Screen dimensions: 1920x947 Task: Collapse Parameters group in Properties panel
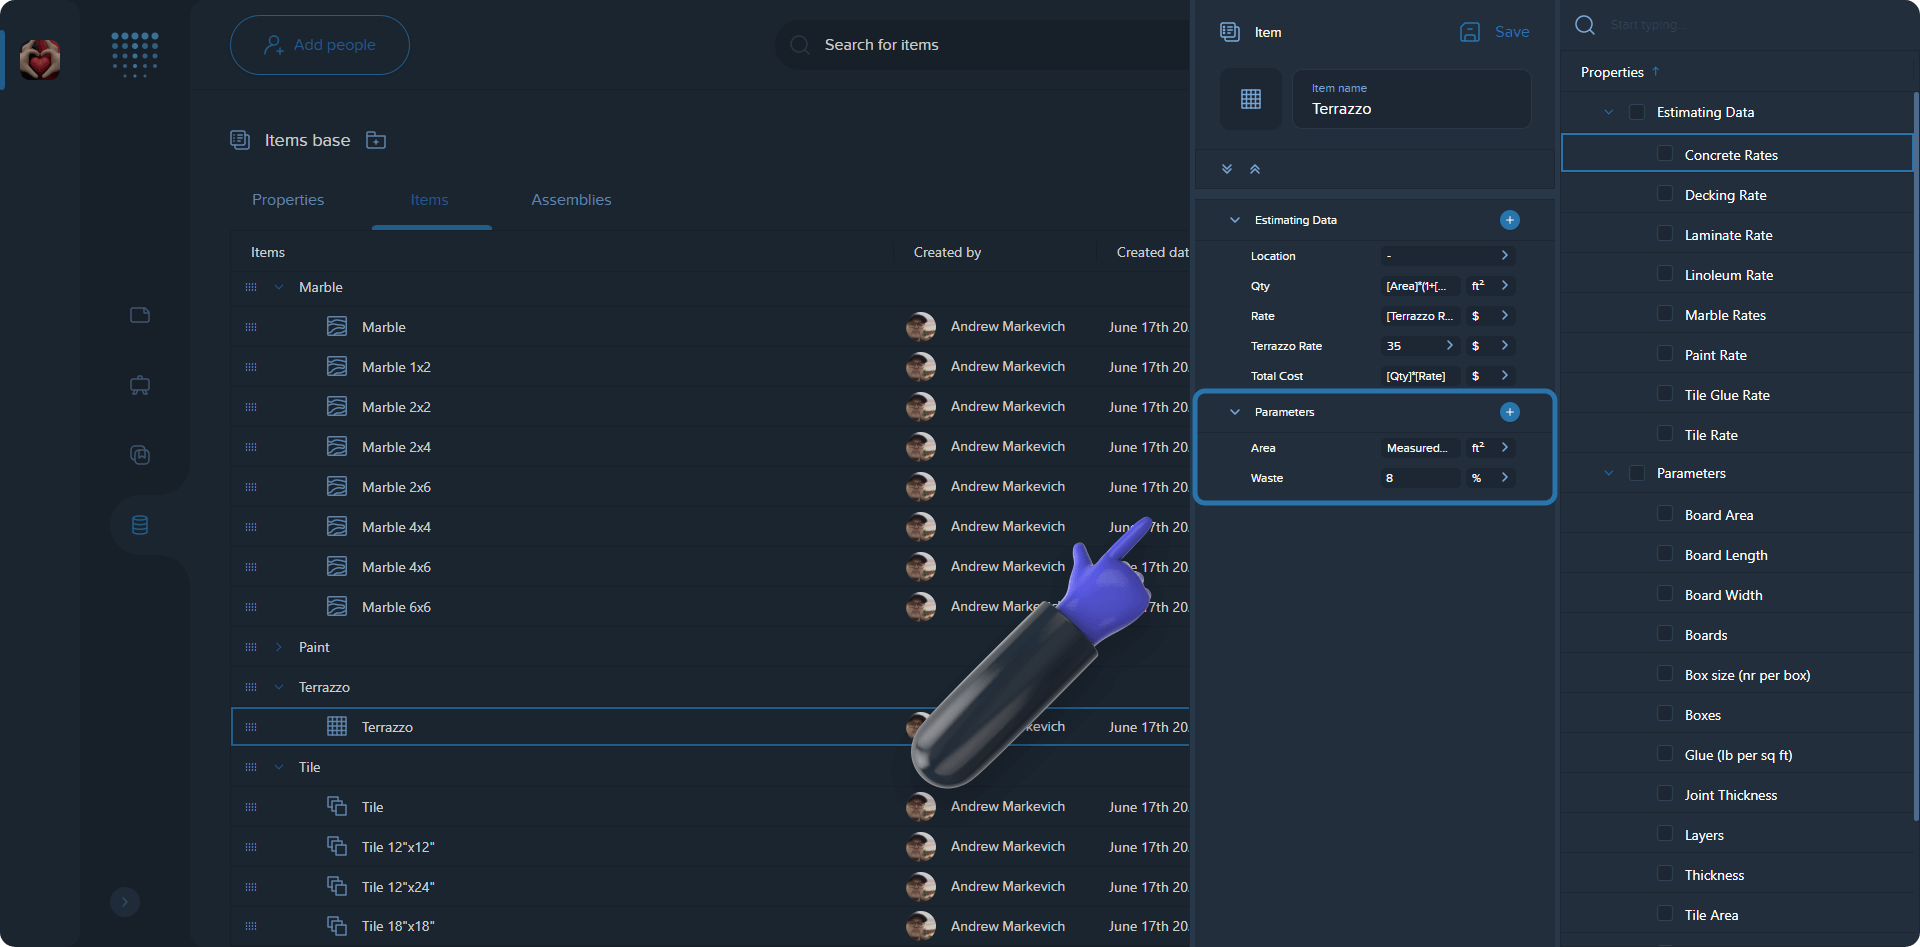(x=1609, y=473)
